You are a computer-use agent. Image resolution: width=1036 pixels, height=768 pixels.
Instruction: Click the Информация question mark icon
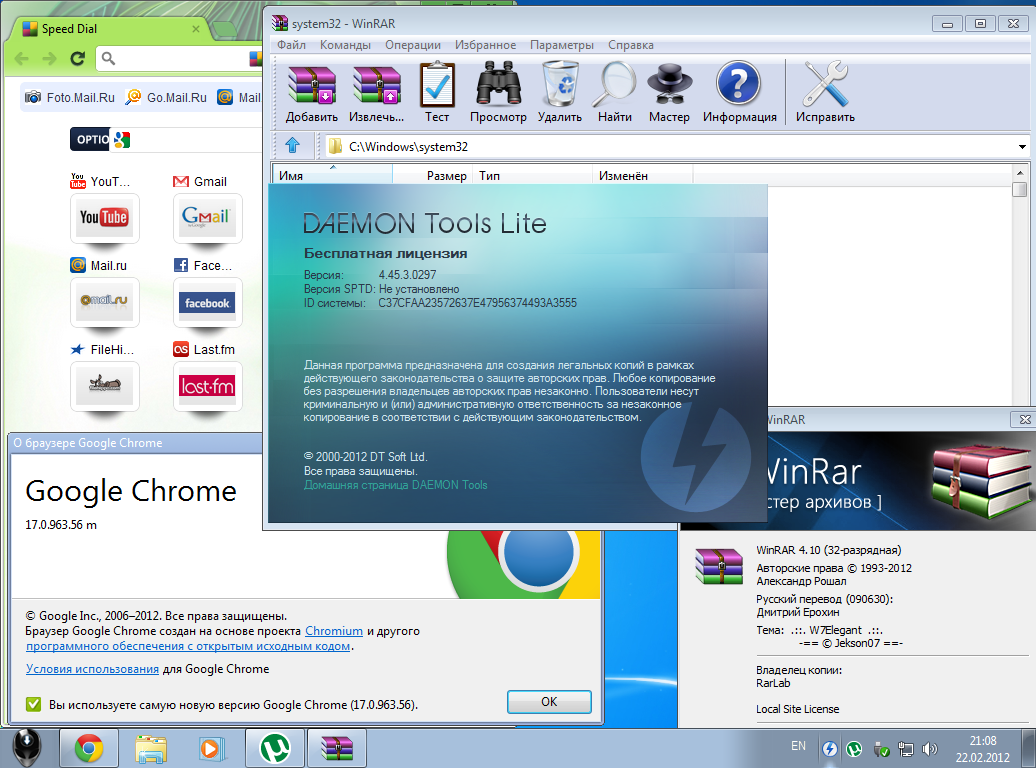(x=739, y=92)
